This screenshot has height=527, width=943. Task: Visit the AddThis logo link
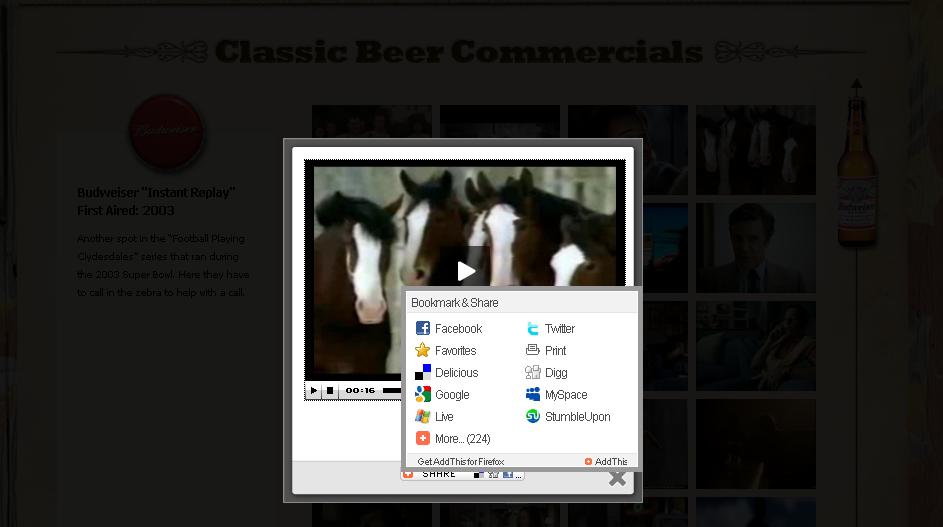coord(606,461)
